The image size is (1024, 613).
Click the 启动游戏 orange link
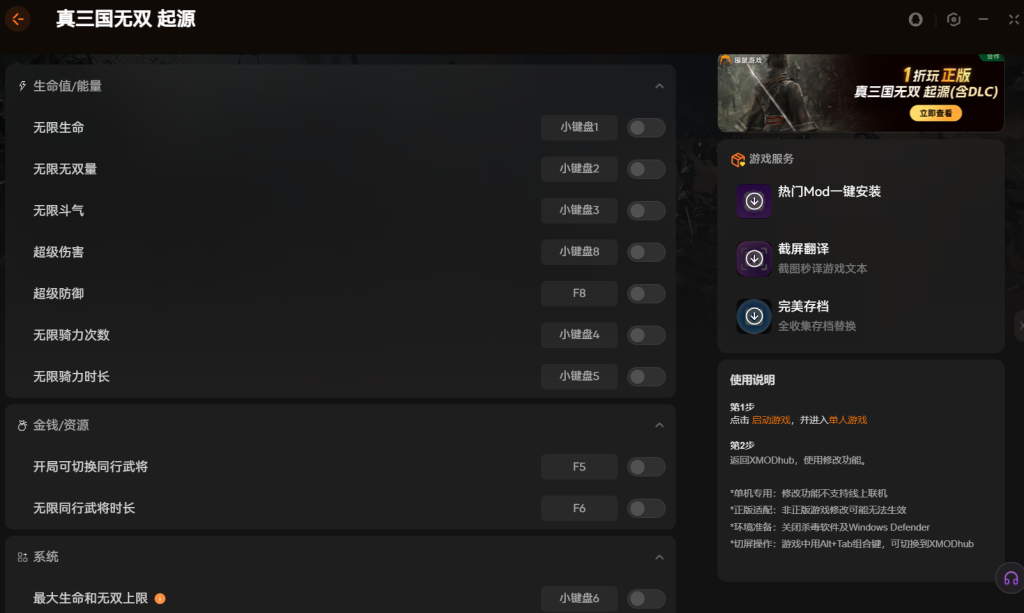(x=770, y=420)
